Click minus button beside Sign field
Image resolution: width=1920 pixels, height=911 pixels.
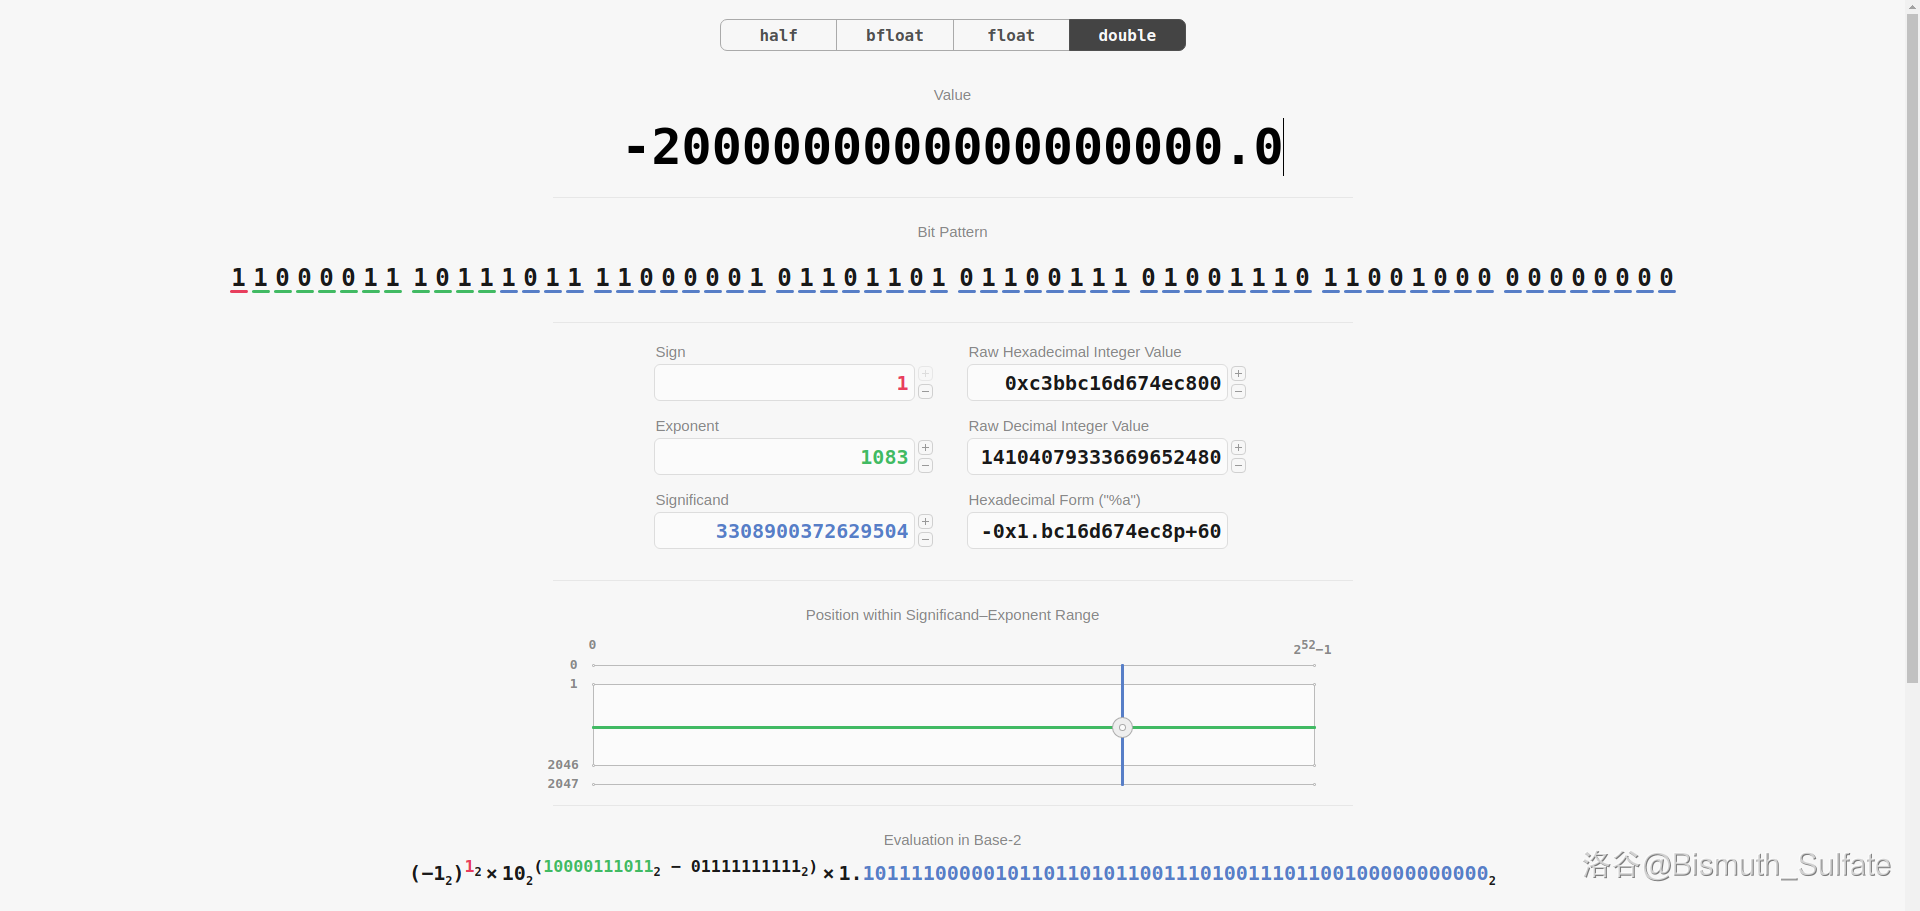tap(925, 392)
